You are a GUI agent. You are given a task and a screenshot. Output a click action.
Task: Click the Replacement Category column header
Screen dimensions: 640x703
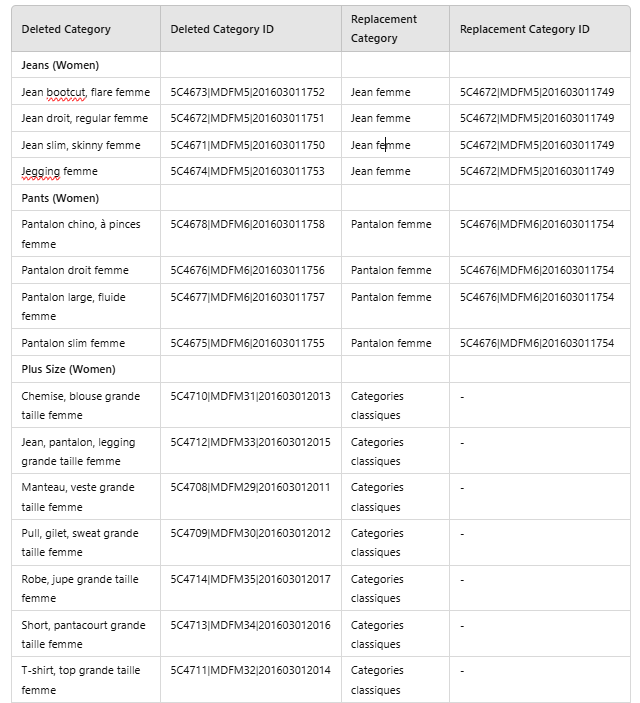point(384,29)
